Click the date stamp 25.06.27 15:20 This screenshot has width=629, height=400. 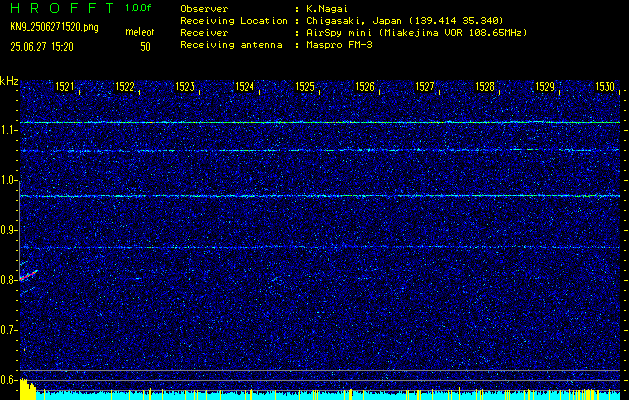click(x=42, y=47)
